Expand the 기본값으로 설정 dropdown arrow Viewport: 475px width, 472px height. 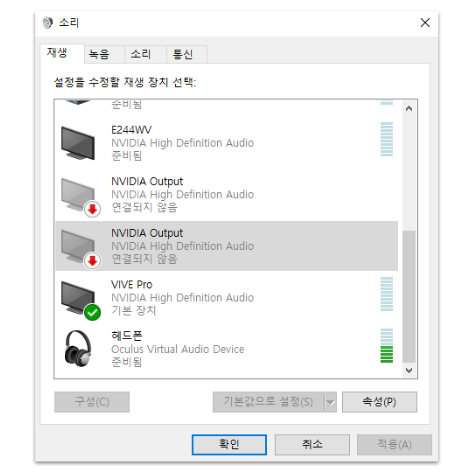330,402
